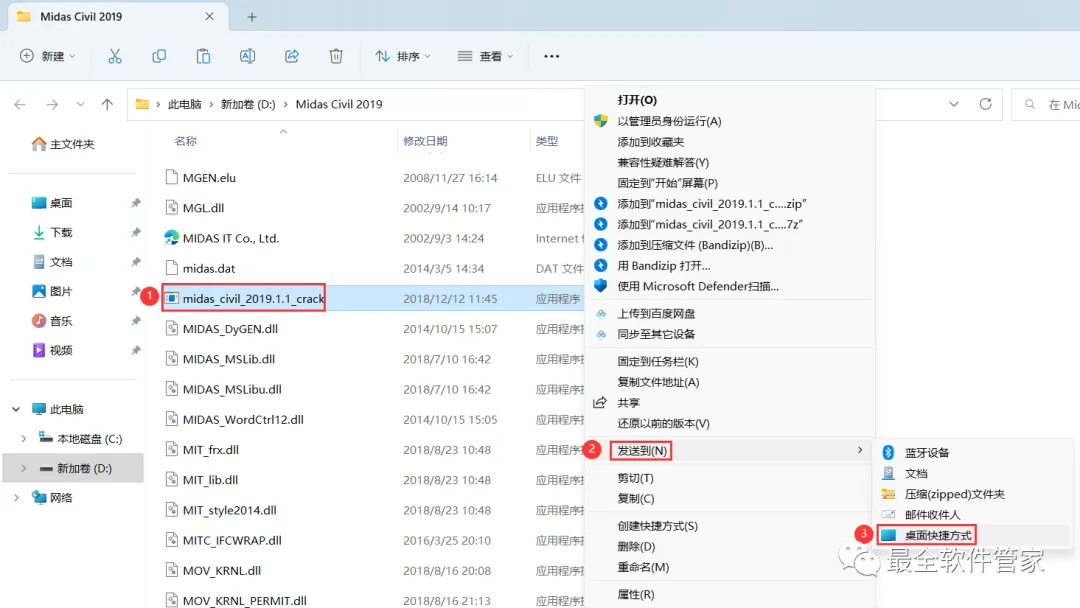Click the Cut scissors icon in toolbar
1080x608 pixels.
115,56
